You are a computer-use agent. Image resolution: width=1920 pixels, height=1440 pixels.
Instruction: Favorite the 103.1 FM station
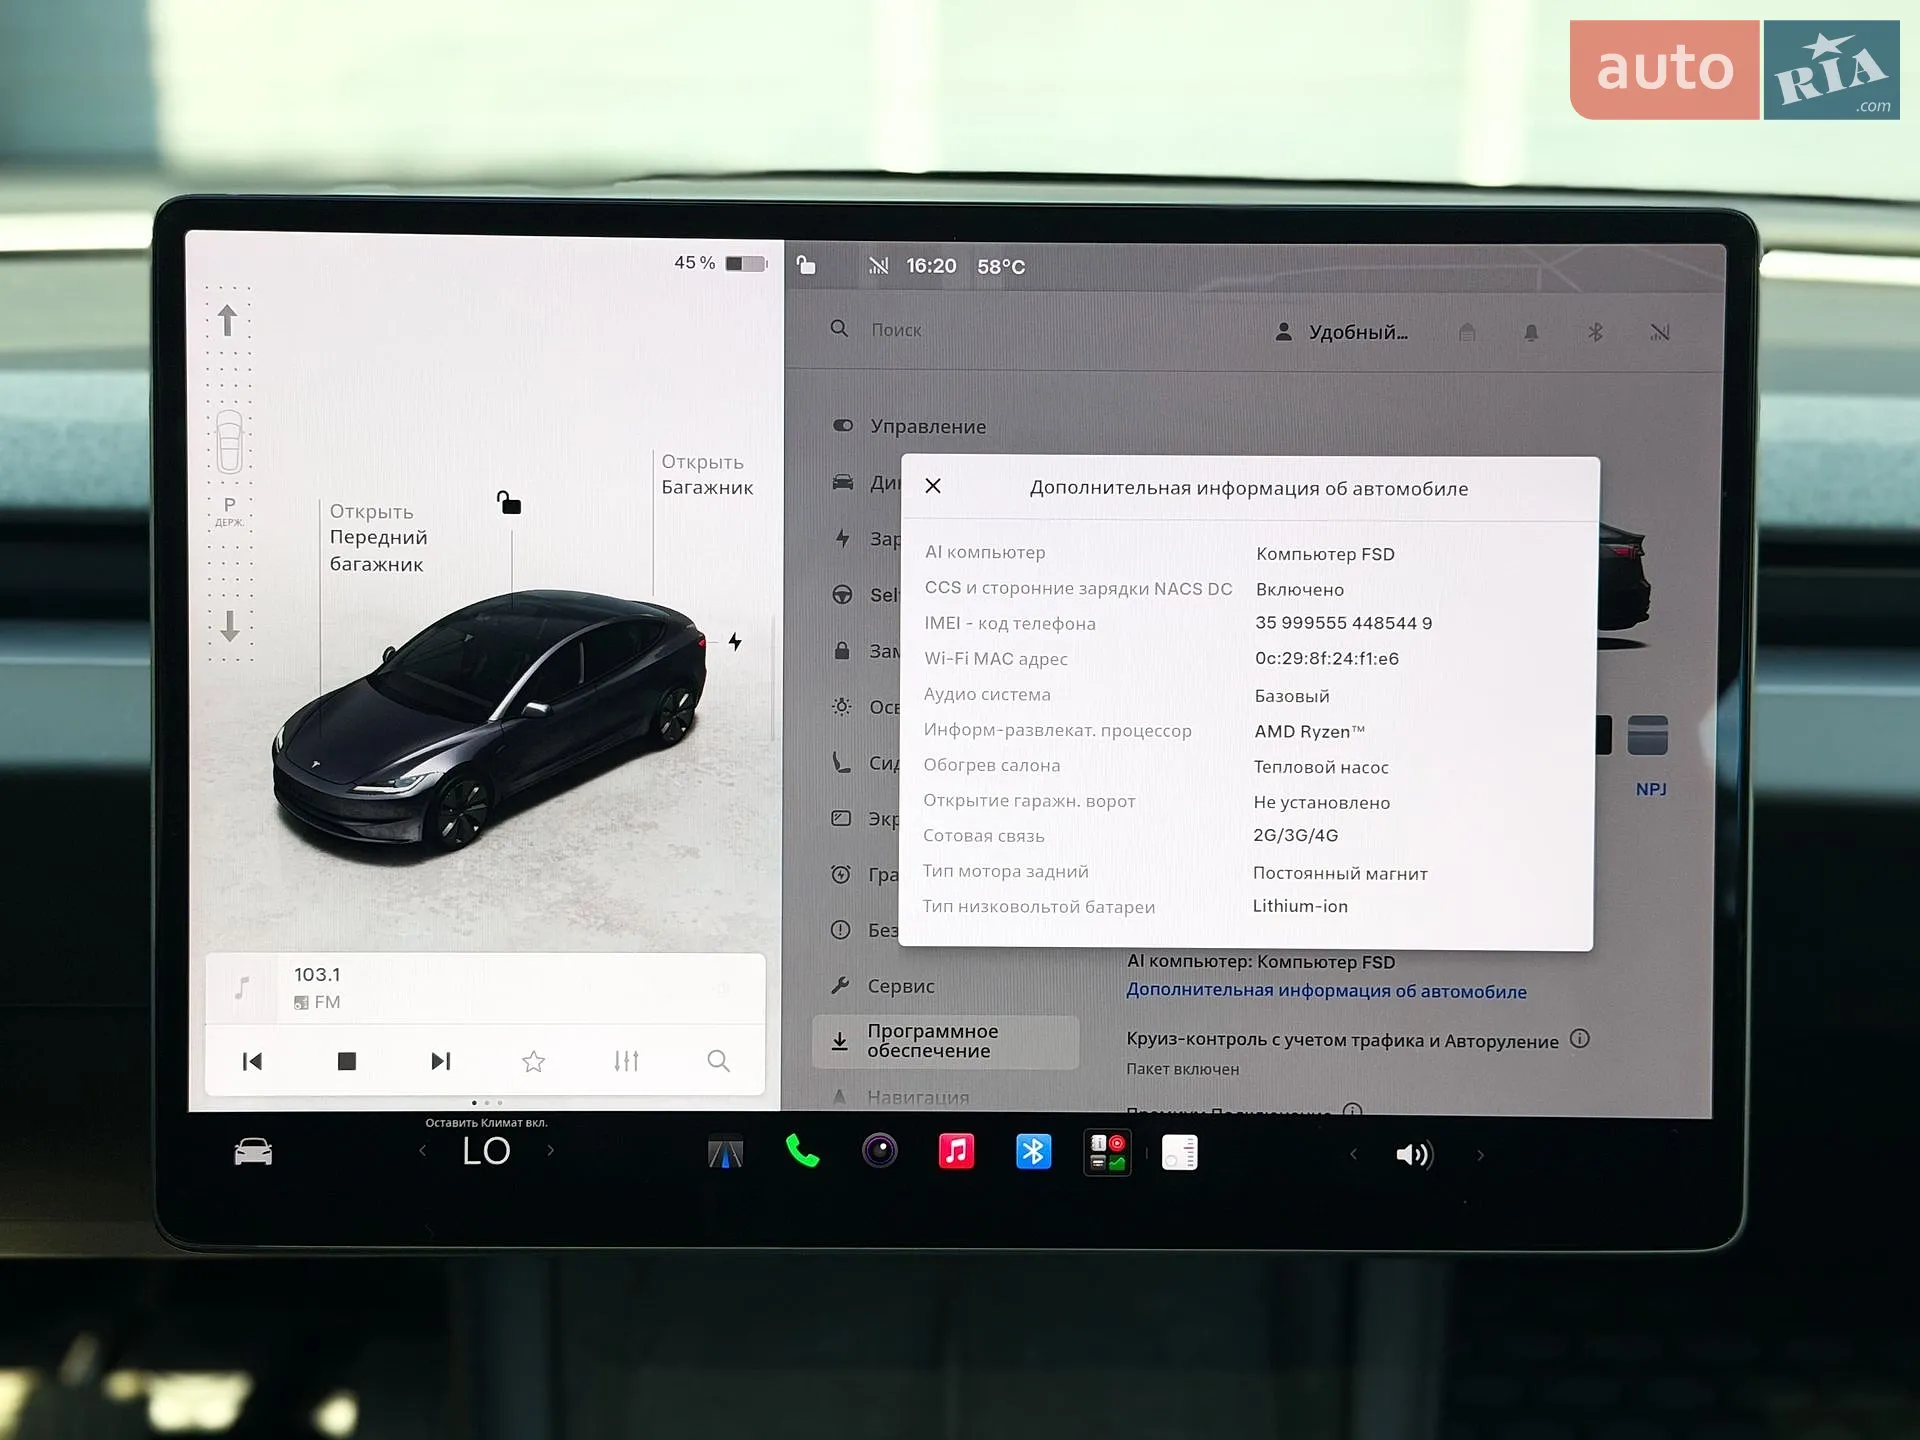(533, 1061)
